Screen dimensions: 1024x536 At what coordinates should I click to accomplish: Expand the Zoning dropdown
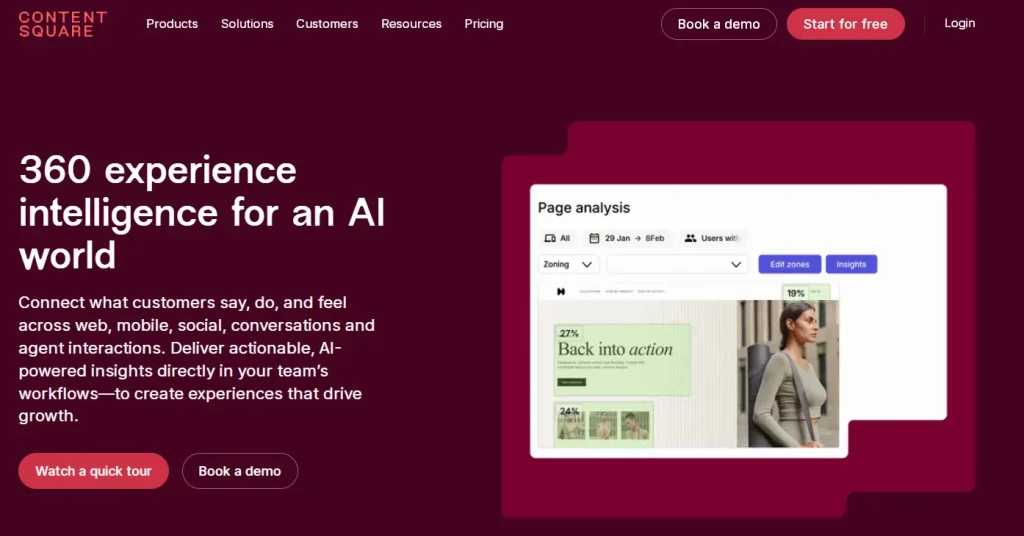(x=568, y=264)
